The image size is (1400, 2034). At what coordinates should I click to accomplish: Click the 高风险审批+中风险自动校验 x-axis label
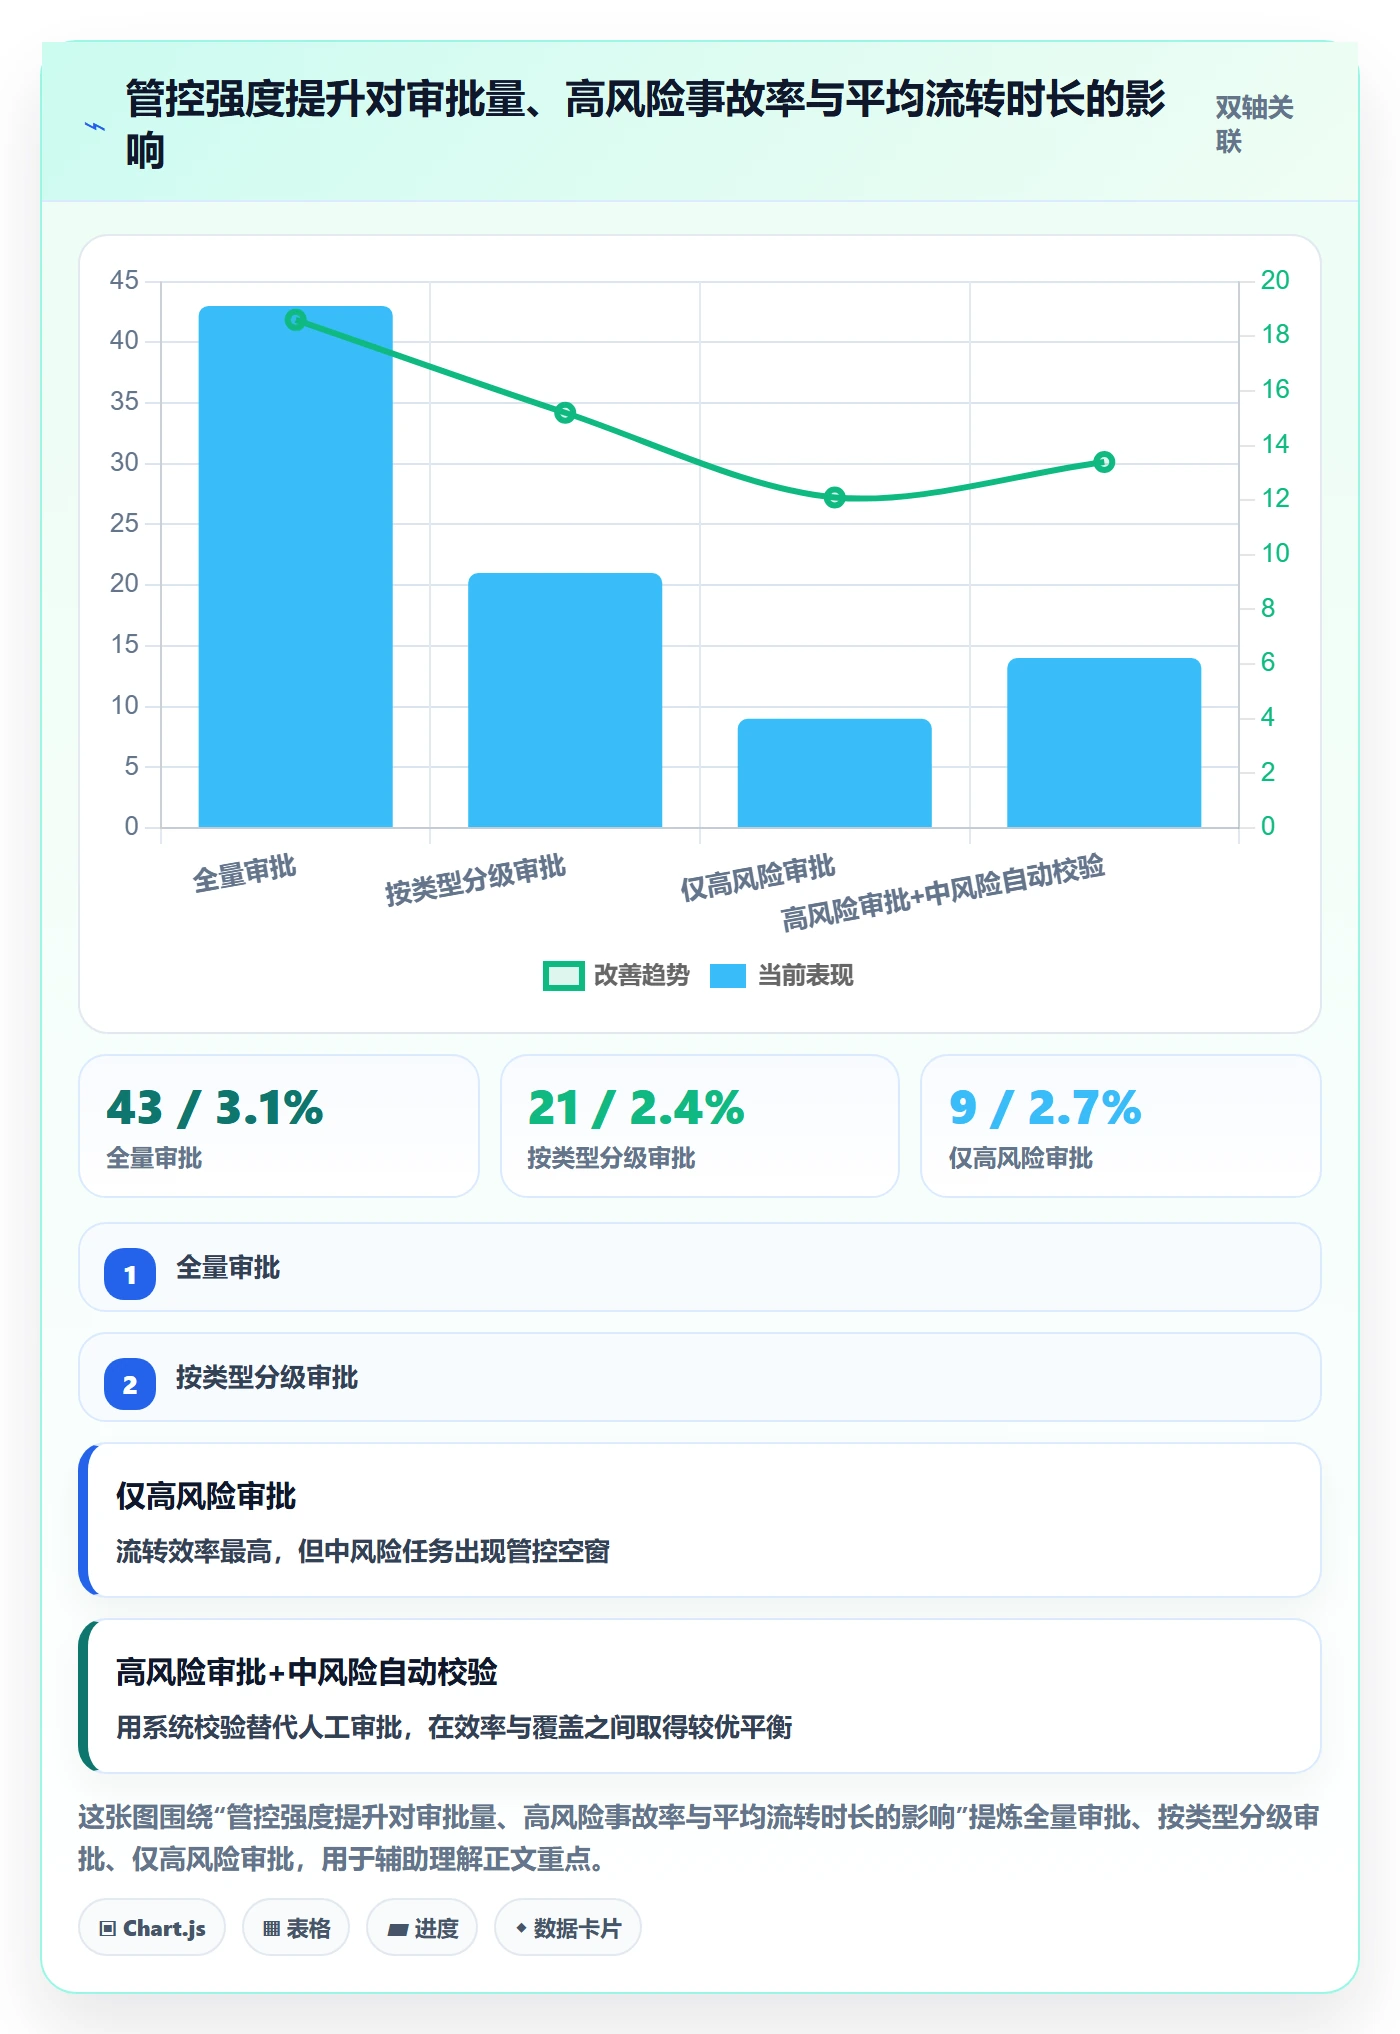[943, 893]
